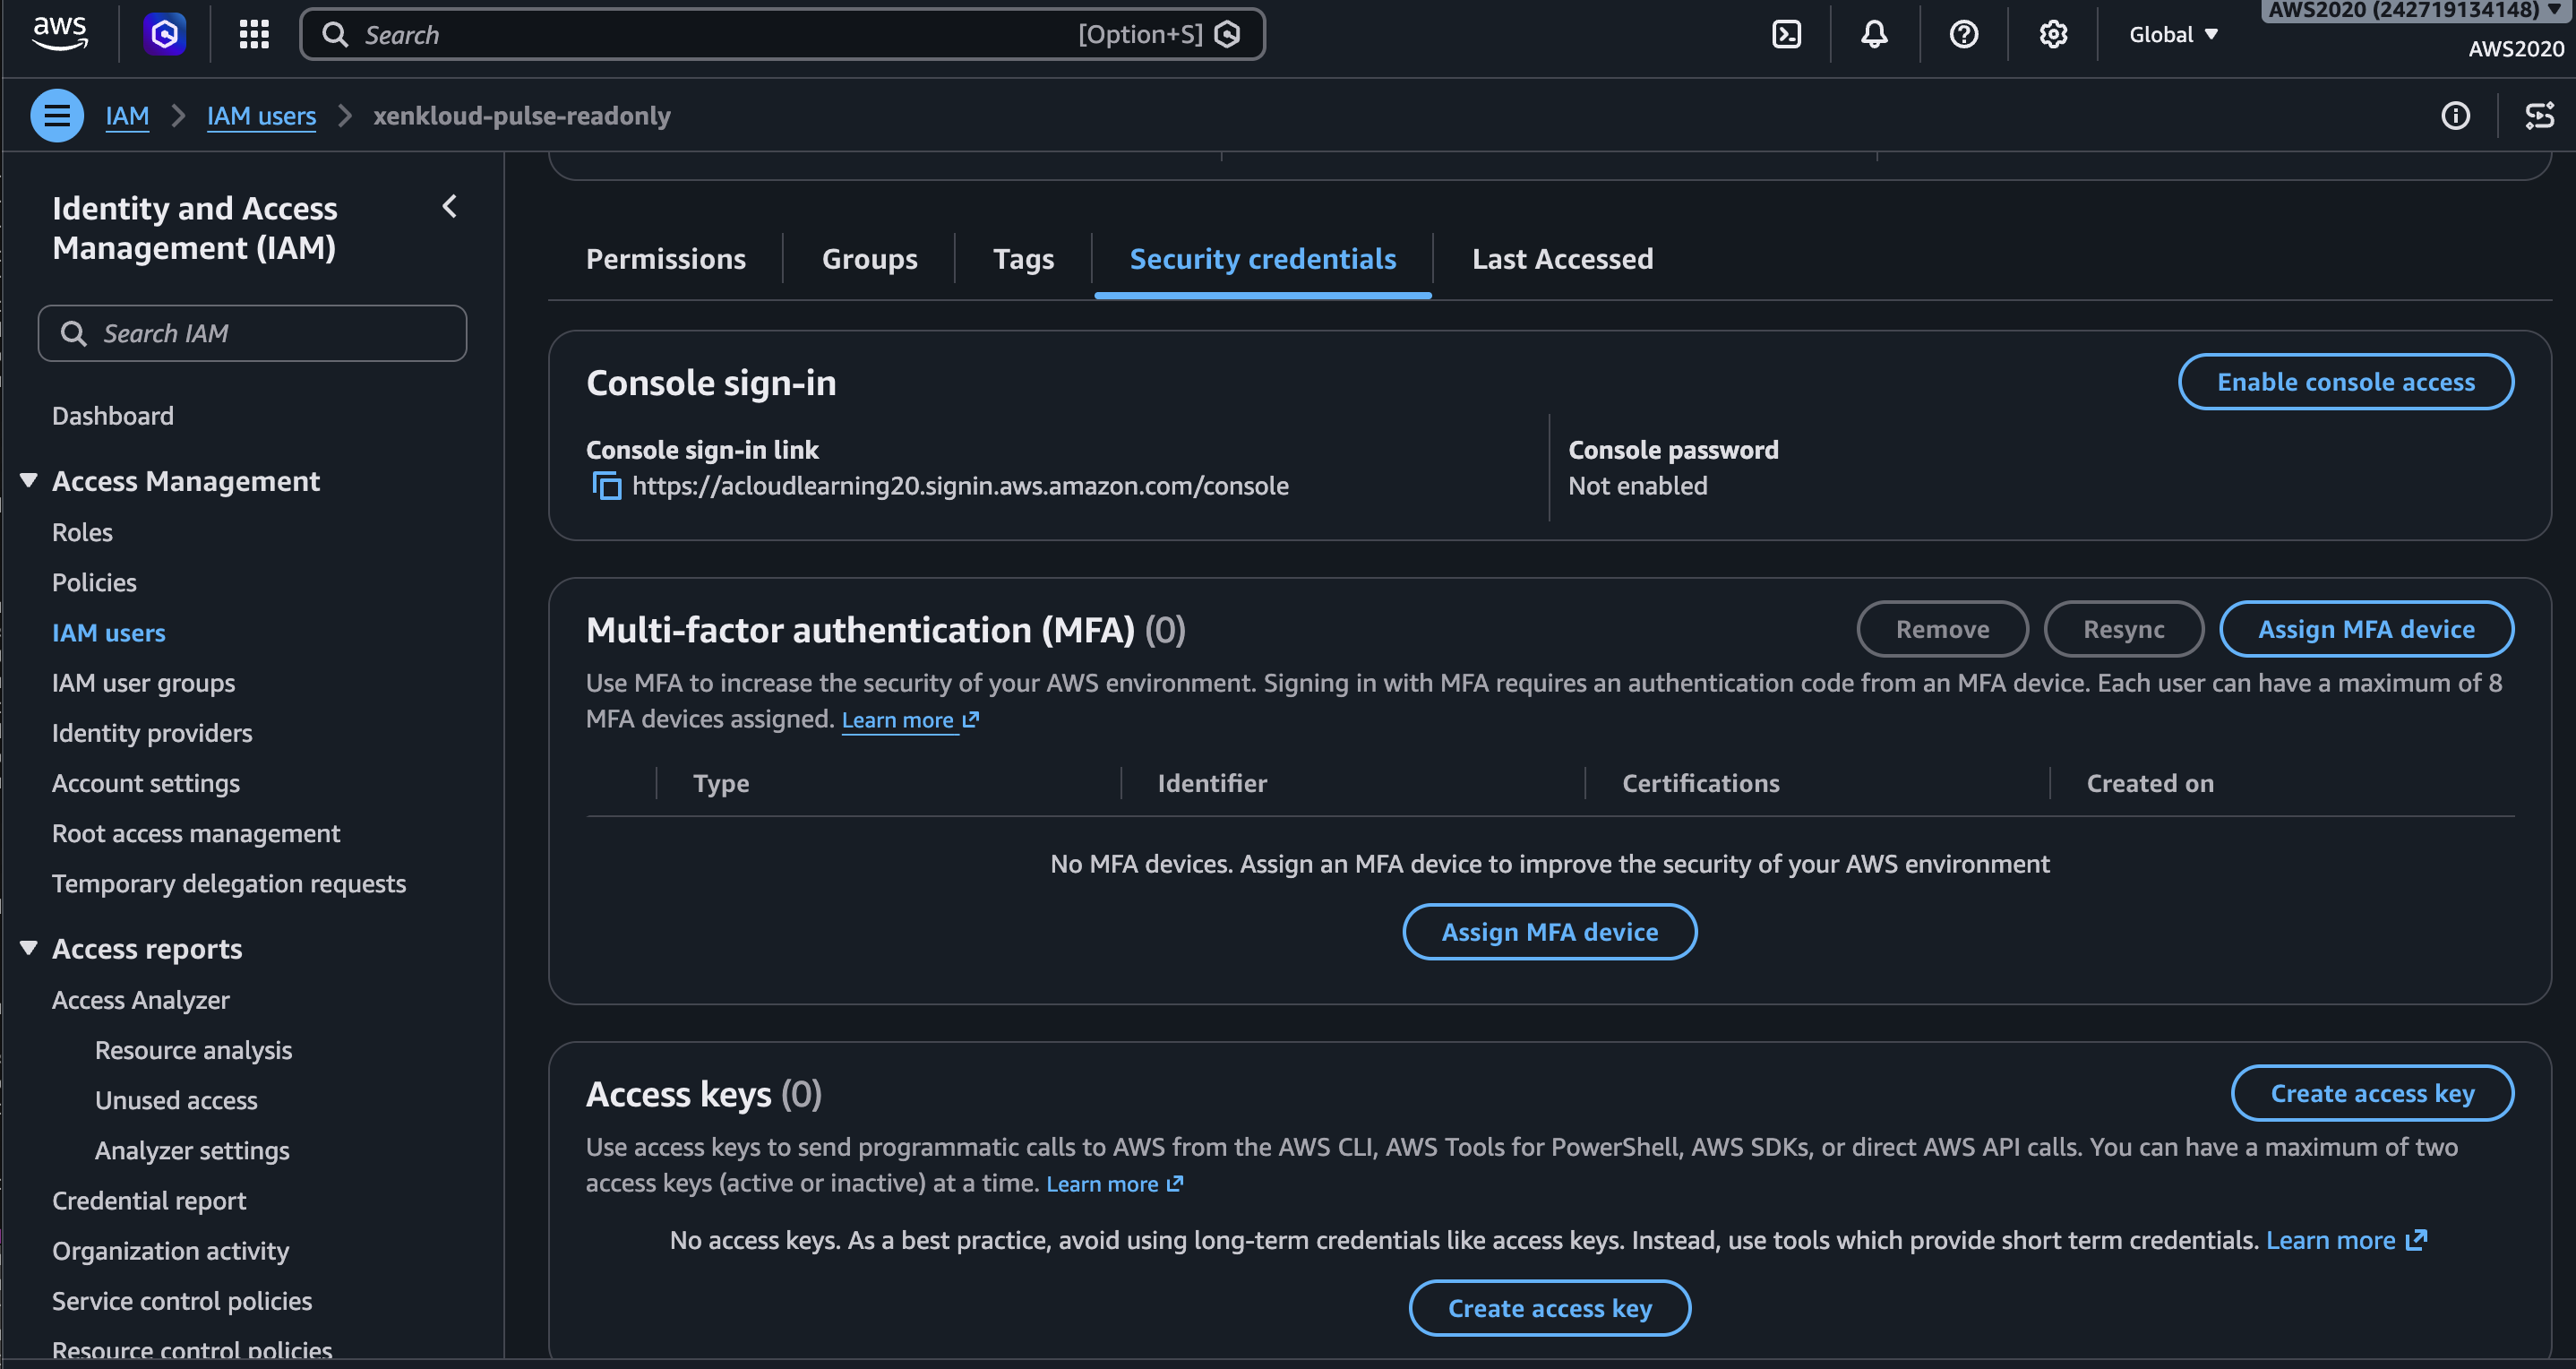Open the info panel icon at right

click(x=2455, y=116)
